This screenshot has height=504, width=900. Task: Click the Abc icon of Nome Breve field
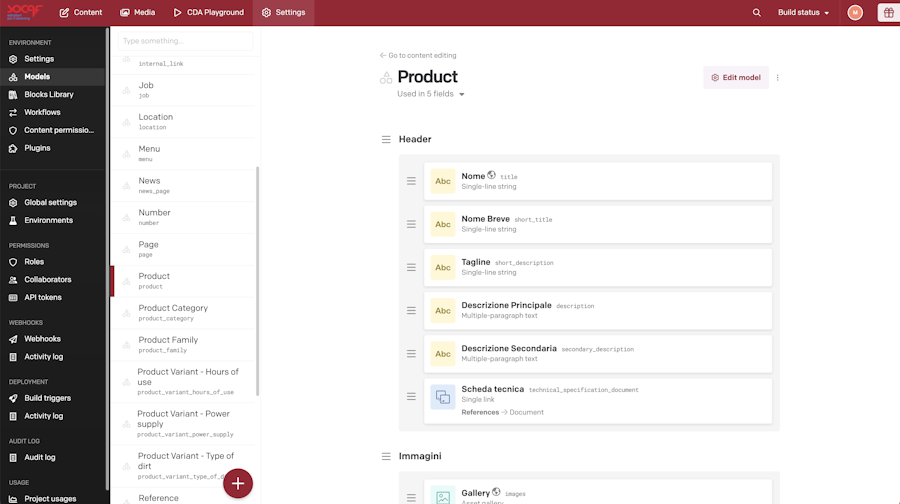(443, 224)
